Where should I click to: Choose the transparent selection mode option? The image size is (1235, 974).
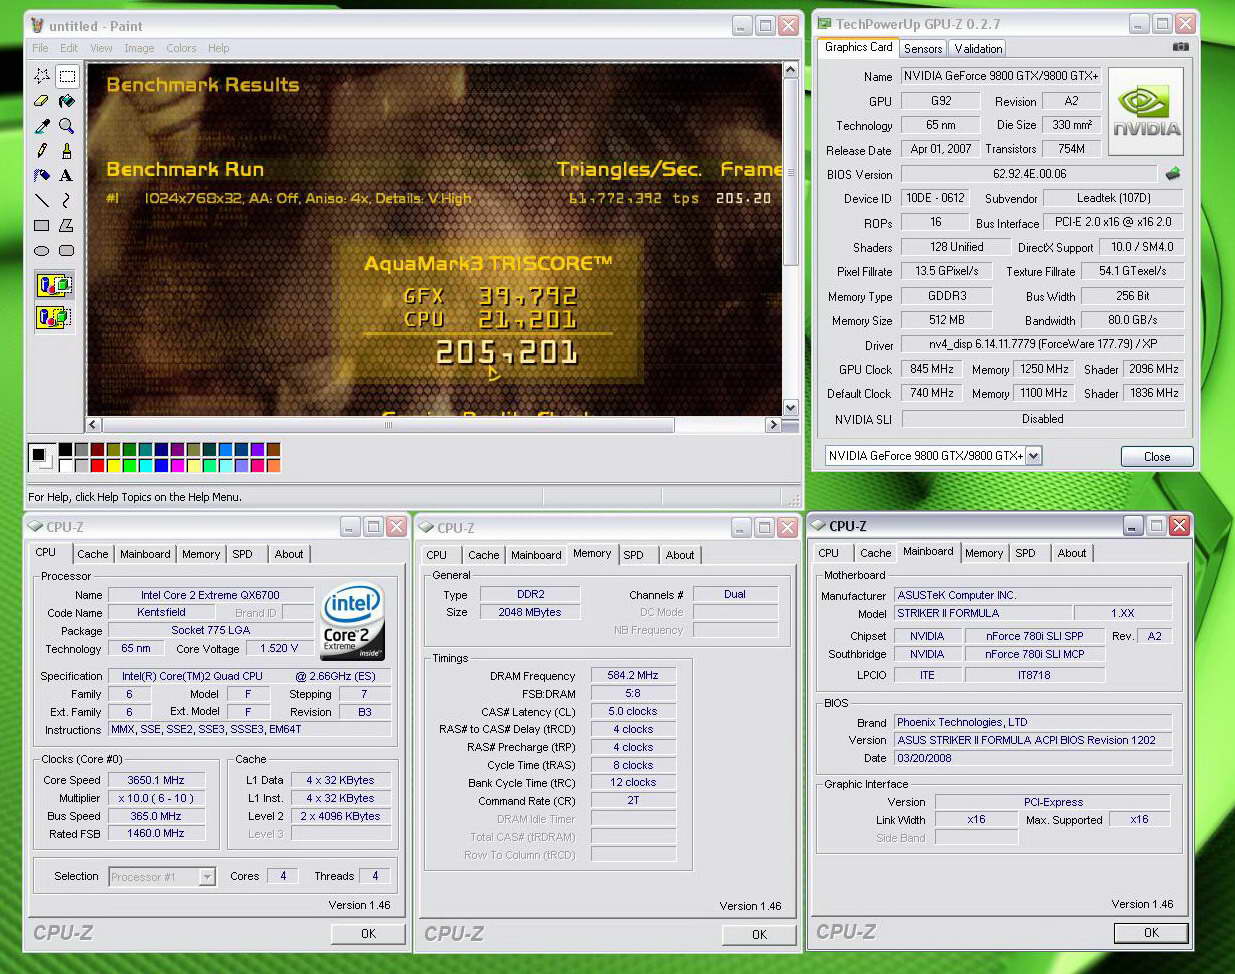click(x=54, y=318)
